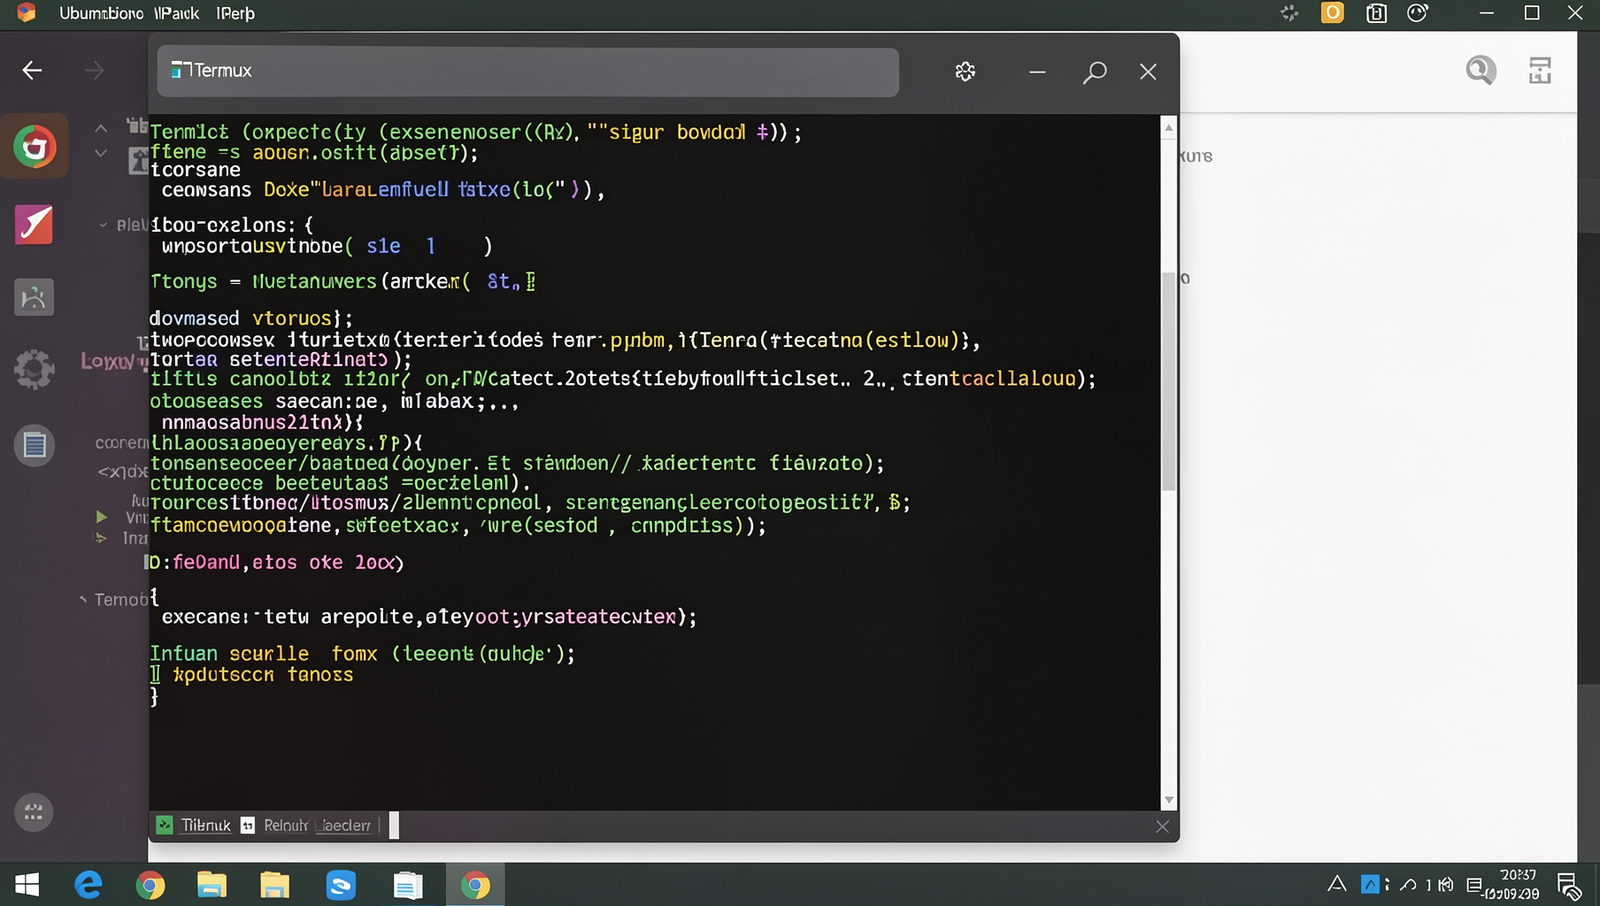The image size is (1600, 906).
Task: Open the settings gear in Termux title bar
Action: [965, 72]
